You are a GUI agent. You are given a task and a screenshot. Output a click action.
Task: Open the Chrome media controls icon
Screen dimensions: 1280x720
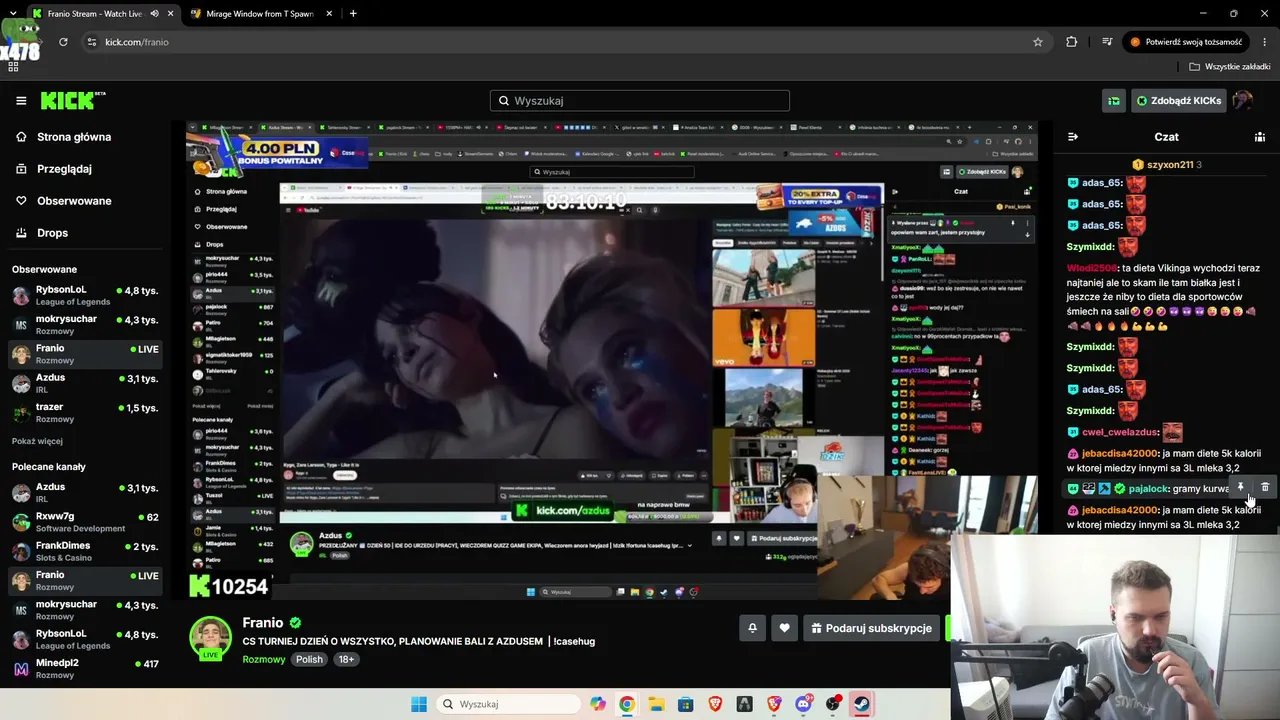1107,42
